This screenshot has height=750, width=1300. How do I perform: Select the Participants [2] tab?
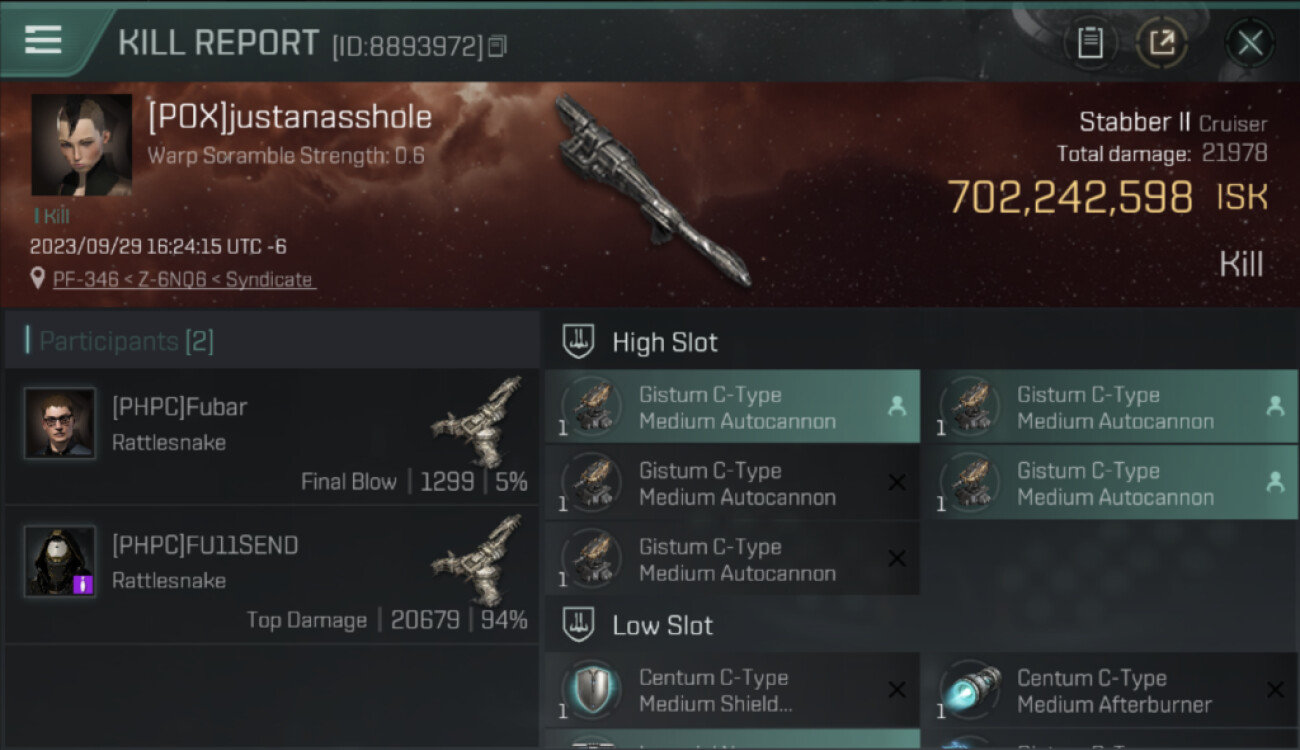120,342
